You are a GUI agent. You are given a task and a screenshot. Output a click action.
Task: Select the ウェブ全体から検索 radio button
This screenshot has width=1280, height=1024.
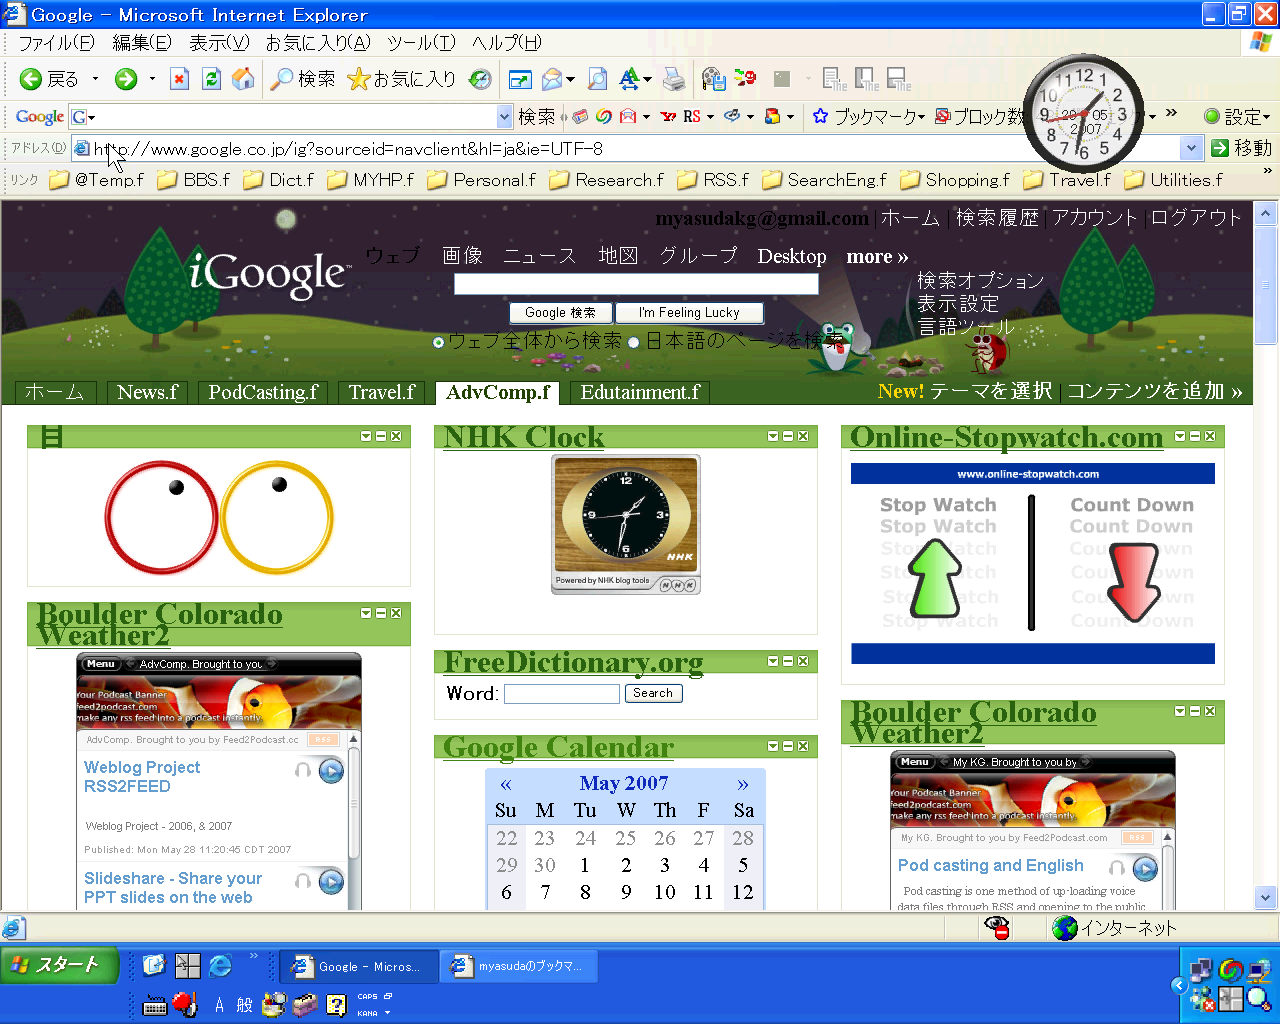(x=438, y=342)
